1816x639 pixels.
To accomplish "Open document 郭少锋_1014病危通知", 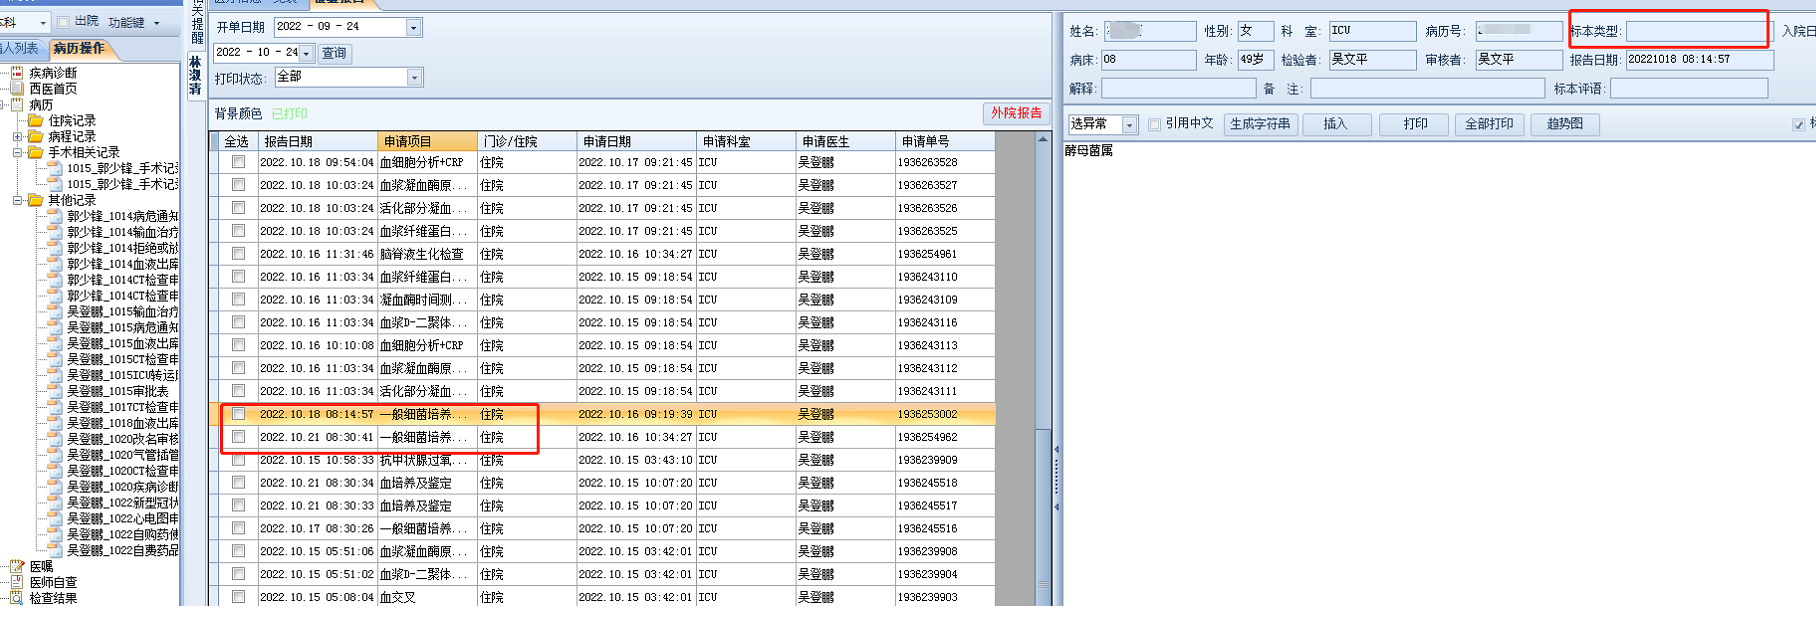I will coord(123,216).
